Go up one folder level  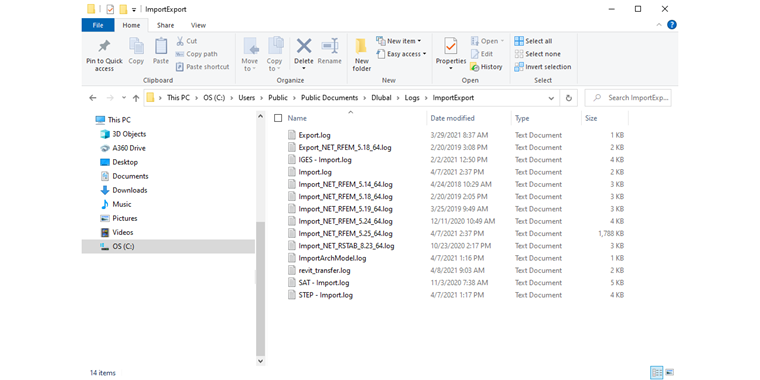(136, 98)
